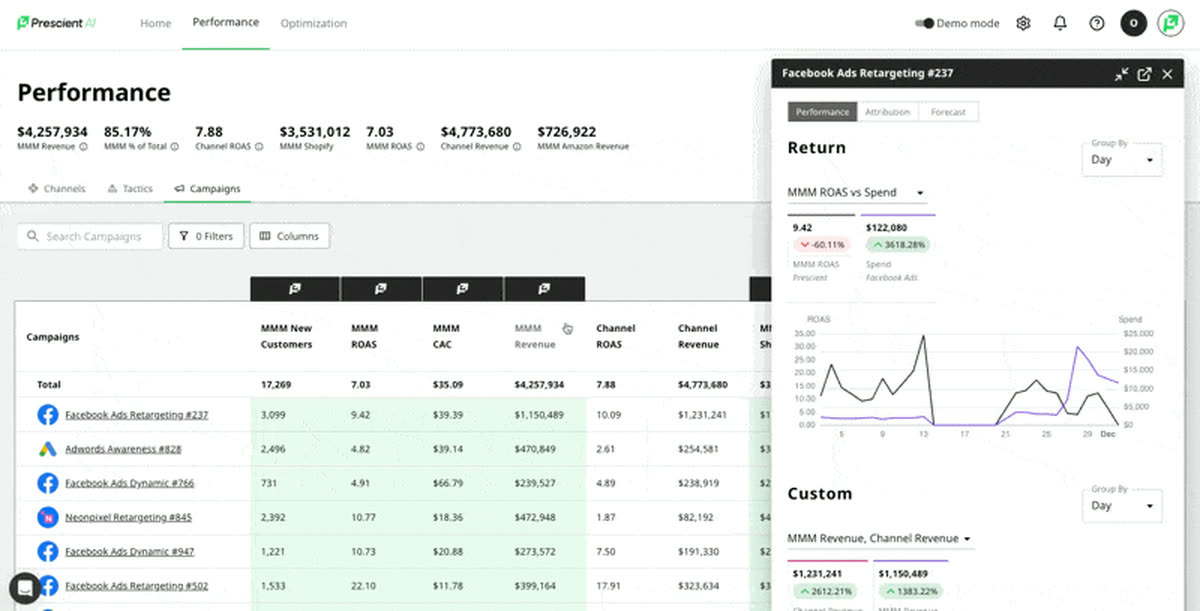Screen dimensions: 1200x611
Task: Click the Prescient badge above MMM Revenue column
Action: pos(544,288)
